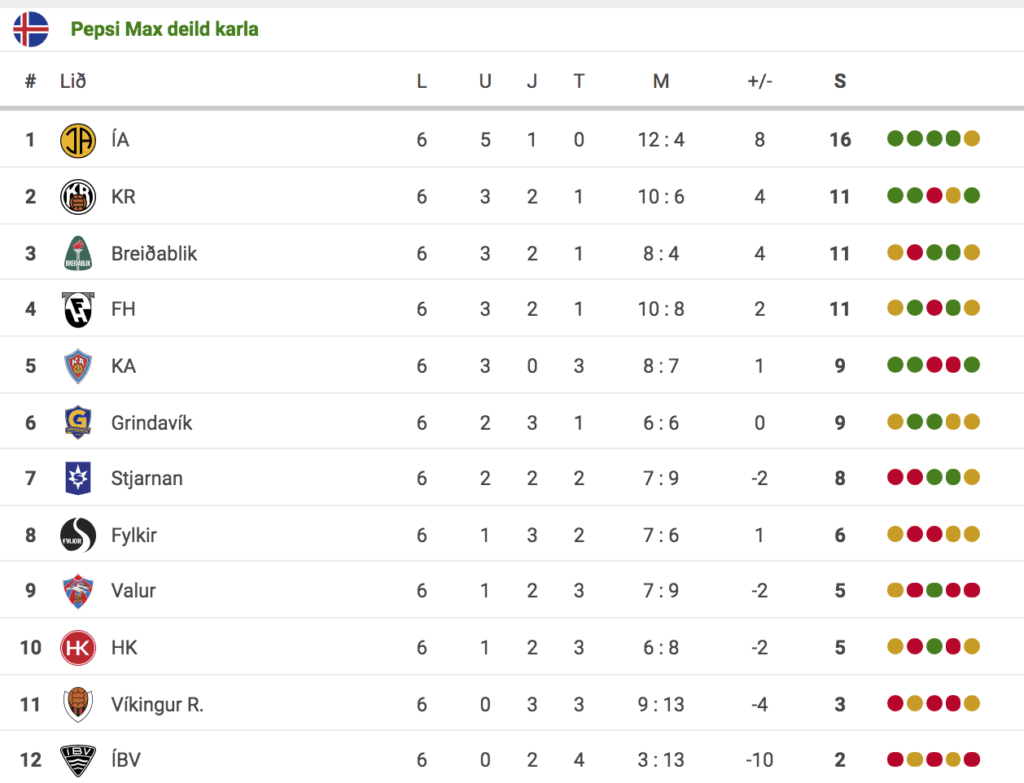Click the KR club crest

click(78, 197)
